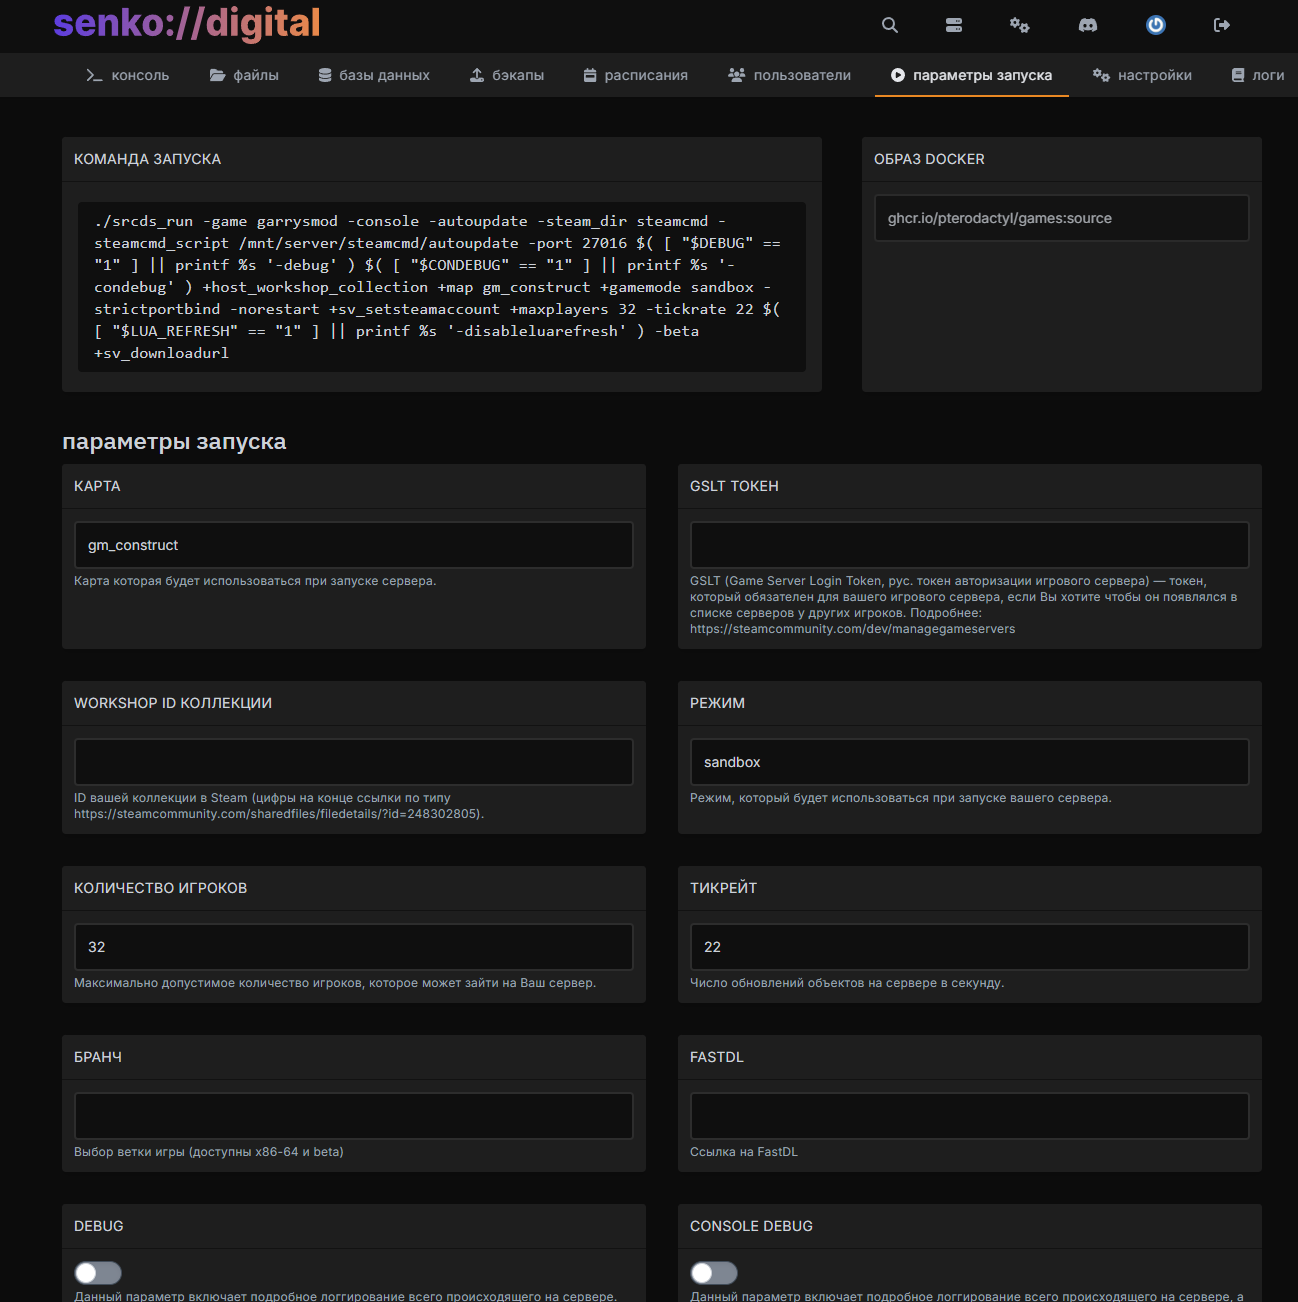Click the blue power account icon

[x=1156, y=25]
